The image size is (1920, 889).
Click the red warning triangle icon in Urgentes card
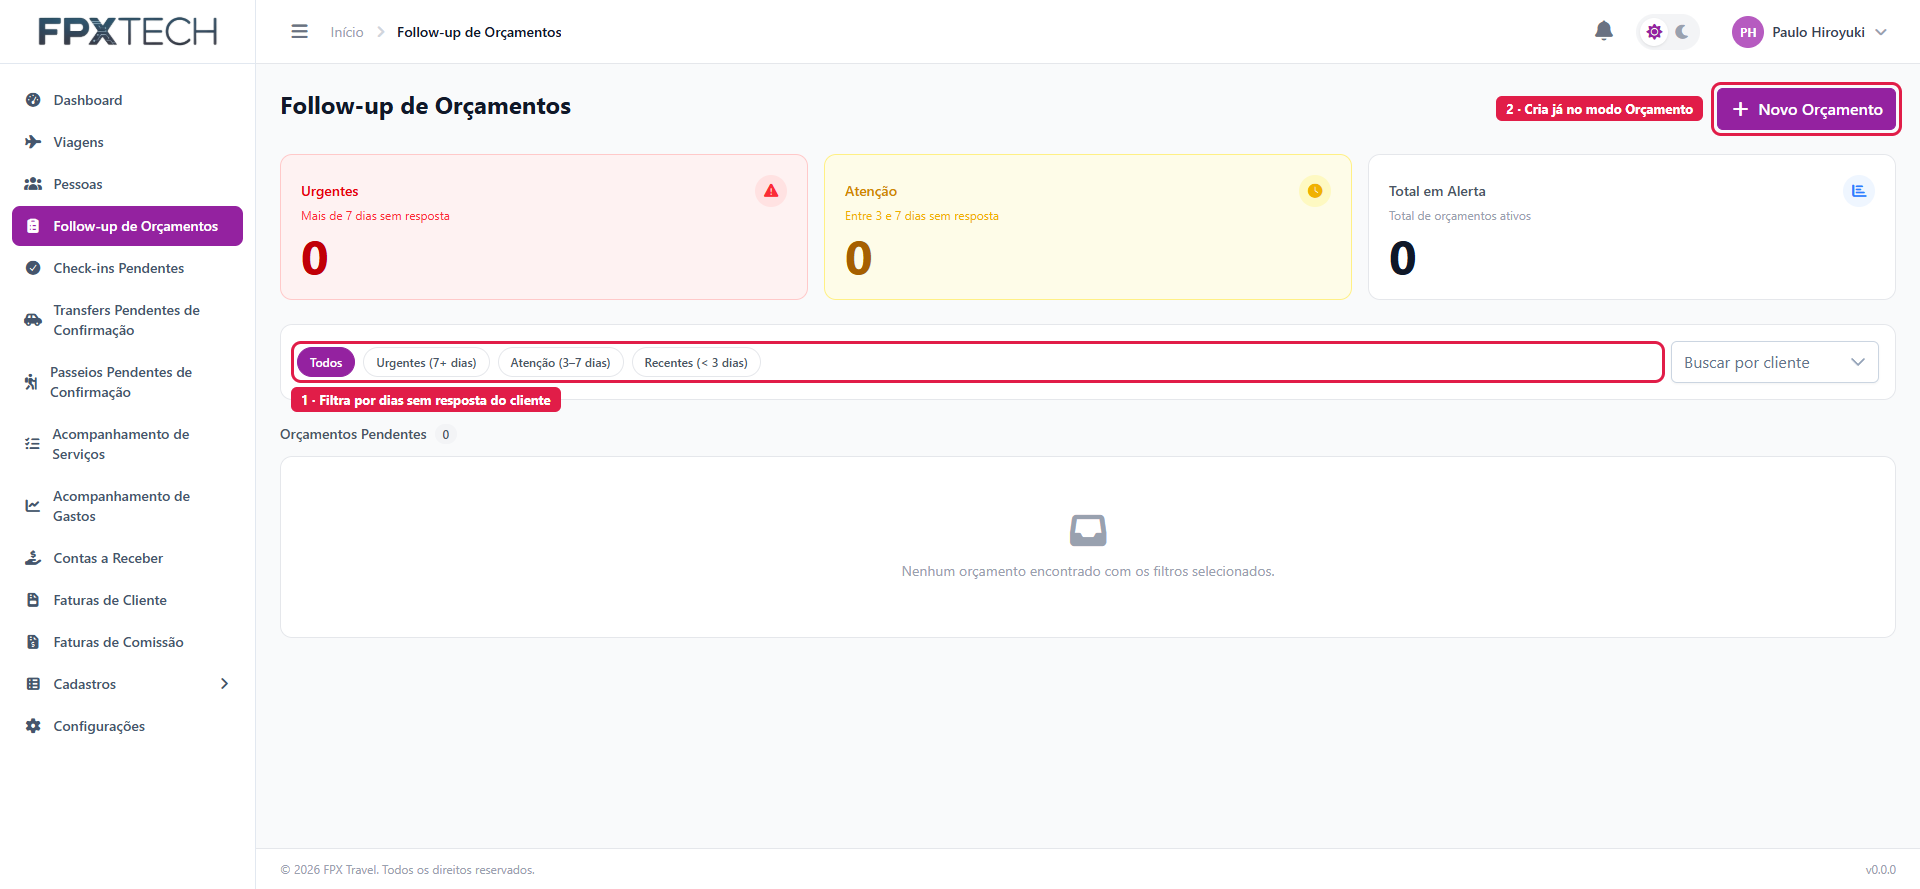coord(771,190)
